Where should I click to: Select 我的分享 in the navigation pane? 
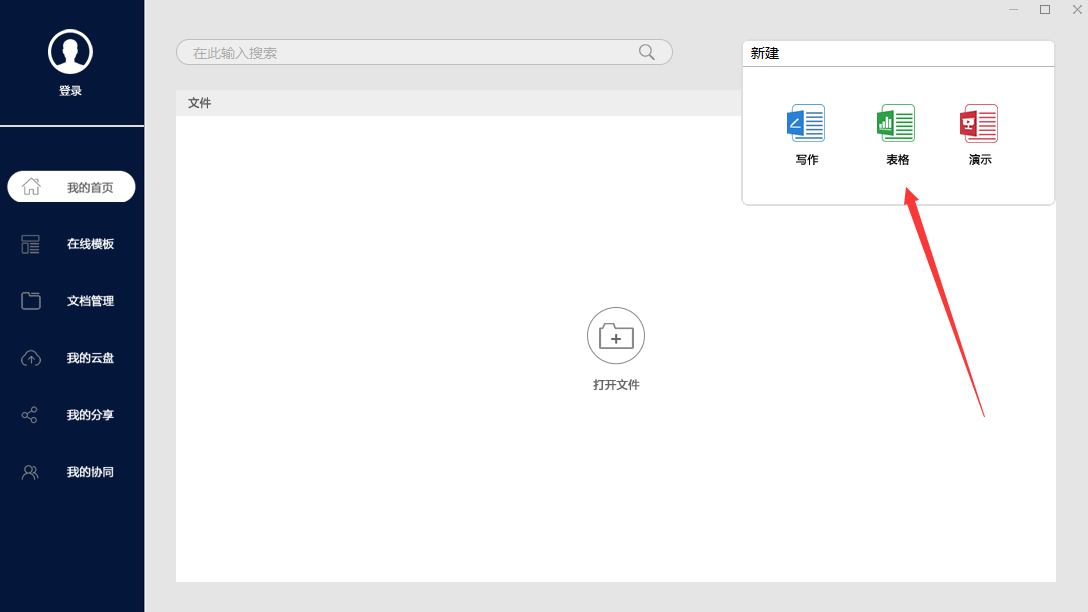point(90,415)
